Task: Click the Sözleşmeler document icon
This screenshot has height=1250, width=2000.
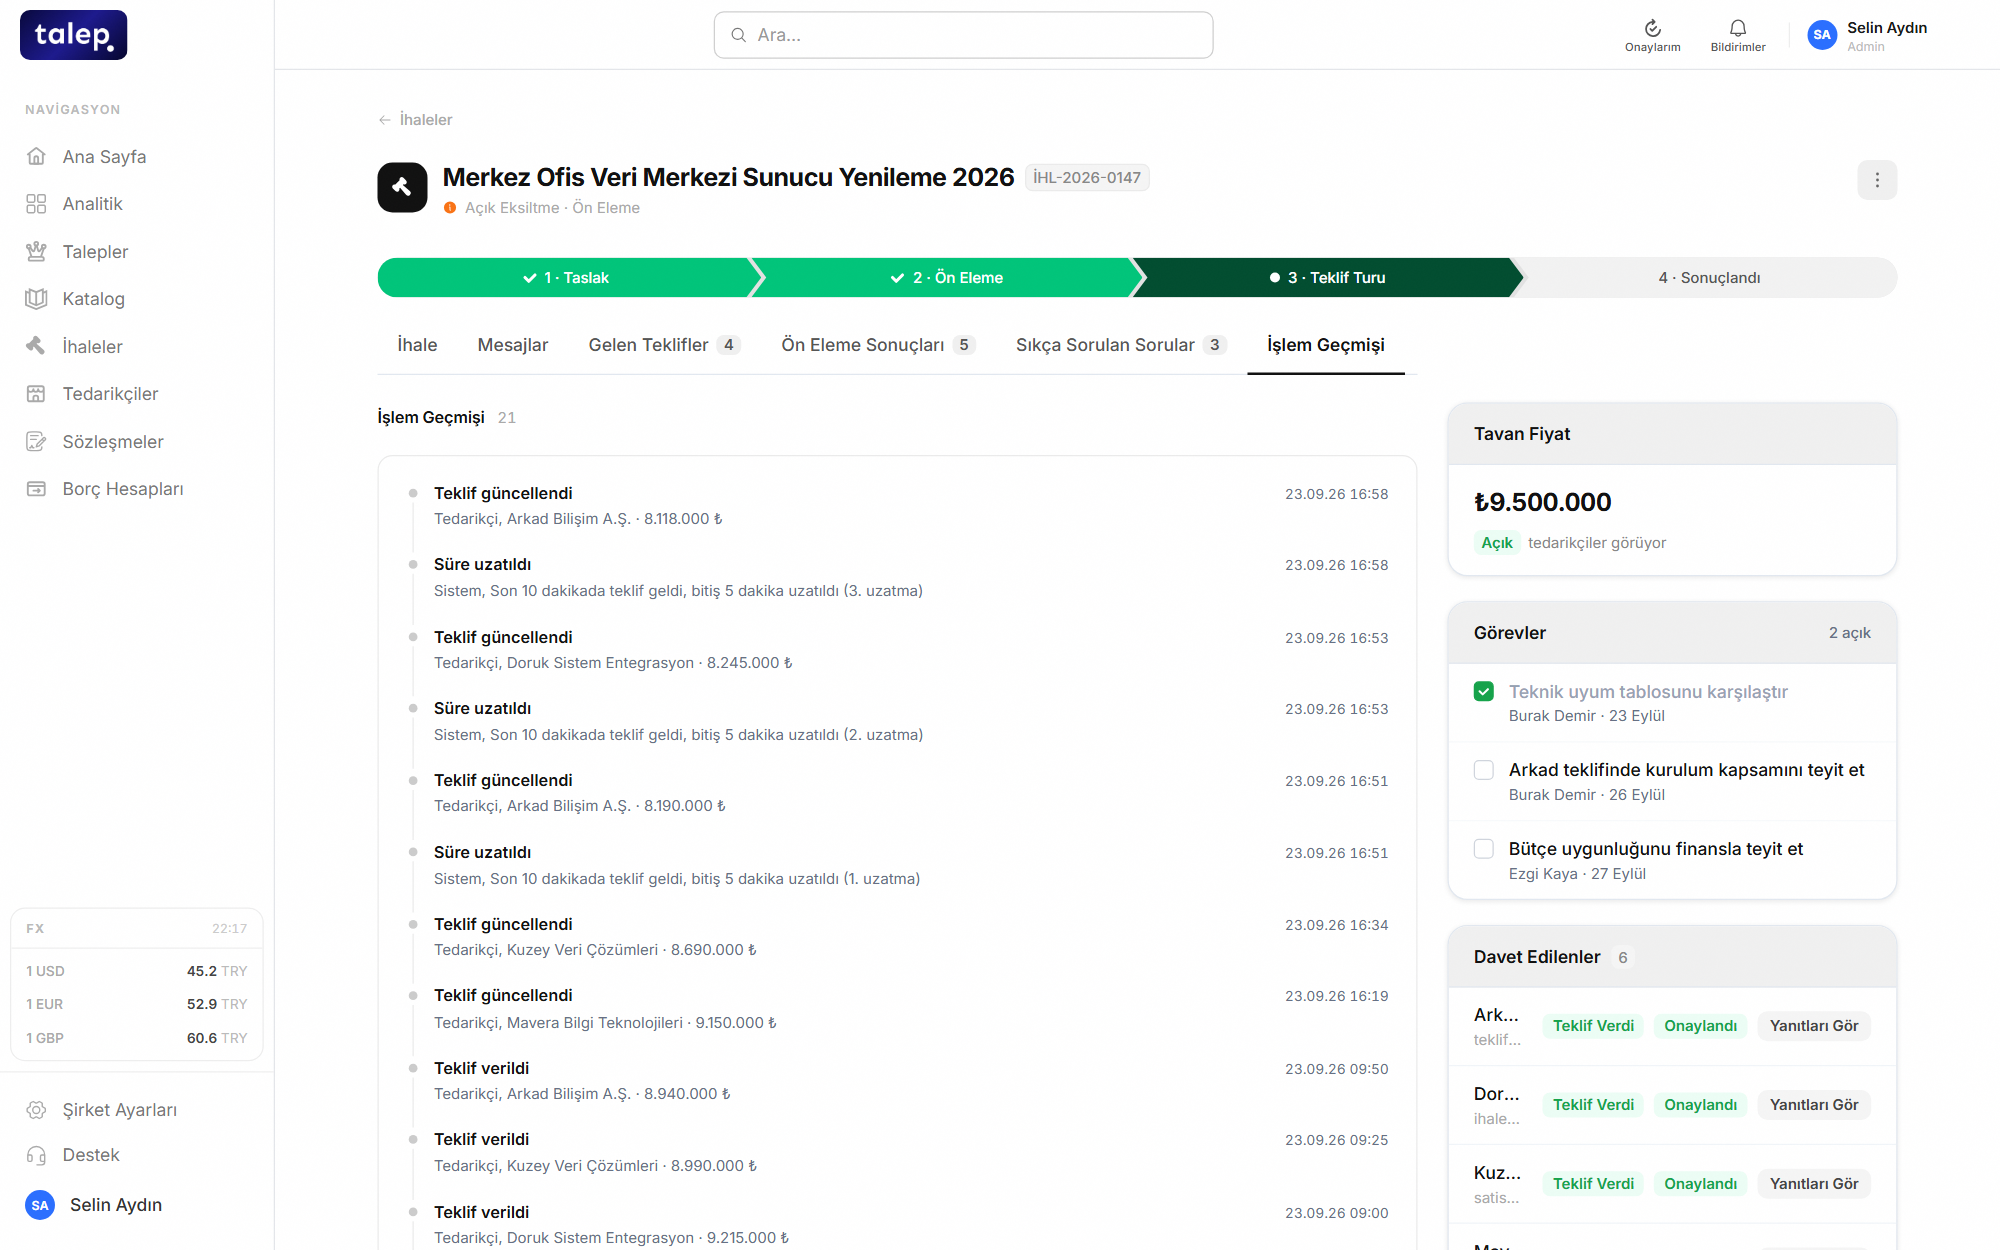Action: tap(36, 441)
